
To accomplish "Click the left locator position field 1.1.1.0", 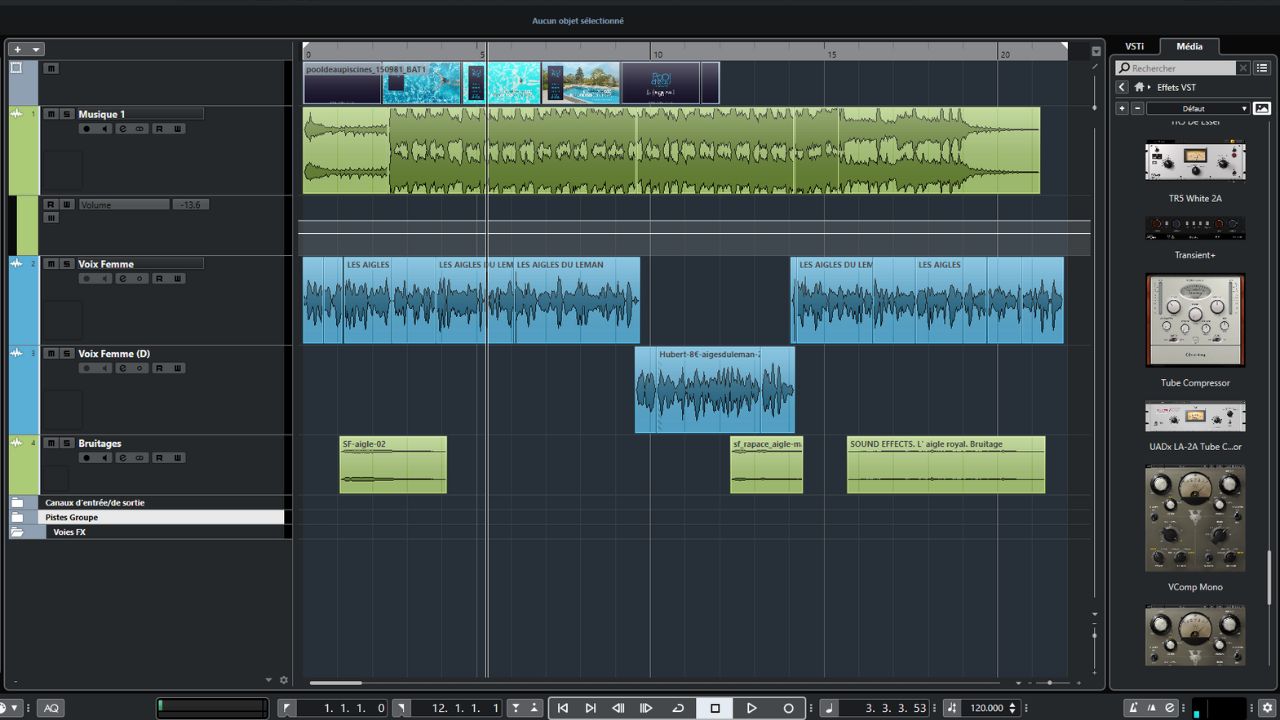I will (x=342, y=708).
